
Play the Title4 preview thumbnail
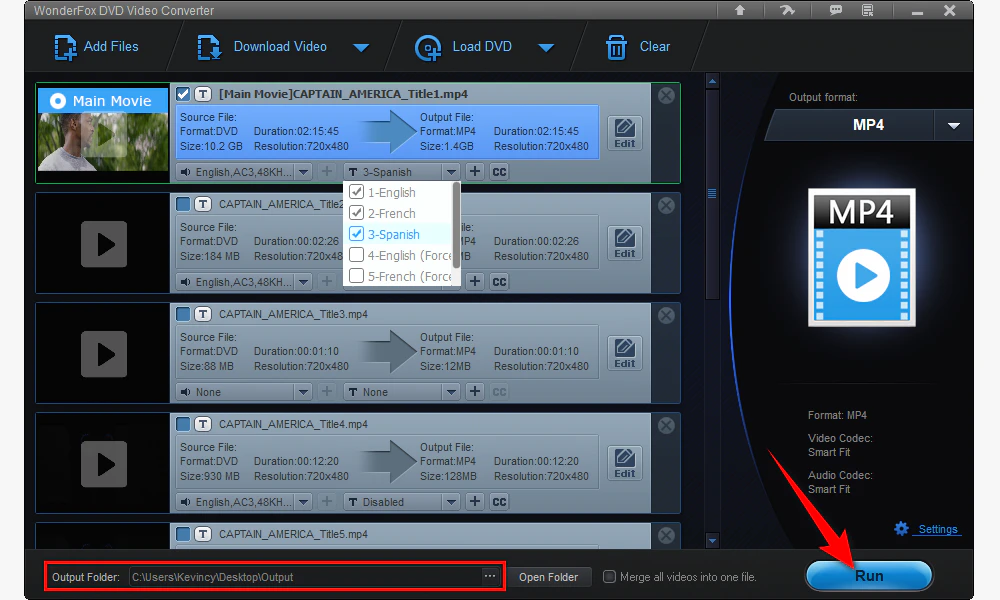(x=104, y=464)
